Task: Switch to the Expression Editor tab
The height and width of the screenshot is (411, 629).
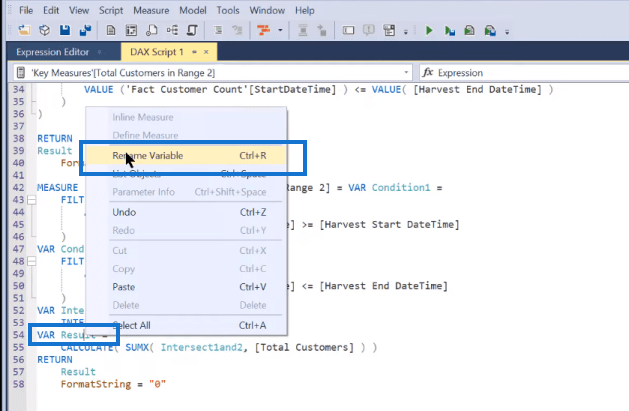Action: (x=53, y=52)
